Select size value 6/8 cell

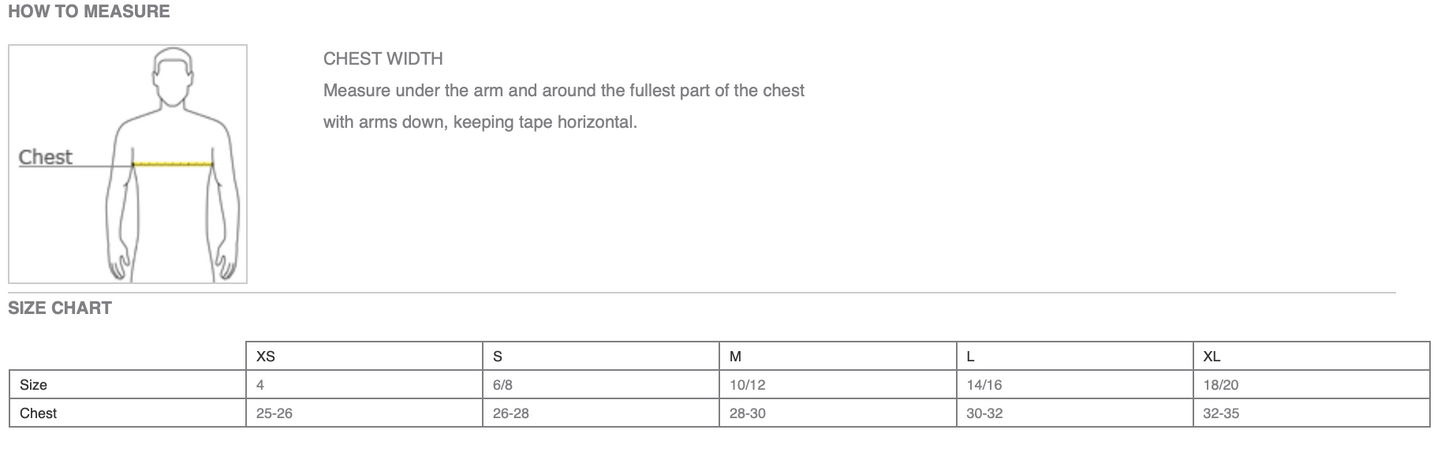(505, 384)
